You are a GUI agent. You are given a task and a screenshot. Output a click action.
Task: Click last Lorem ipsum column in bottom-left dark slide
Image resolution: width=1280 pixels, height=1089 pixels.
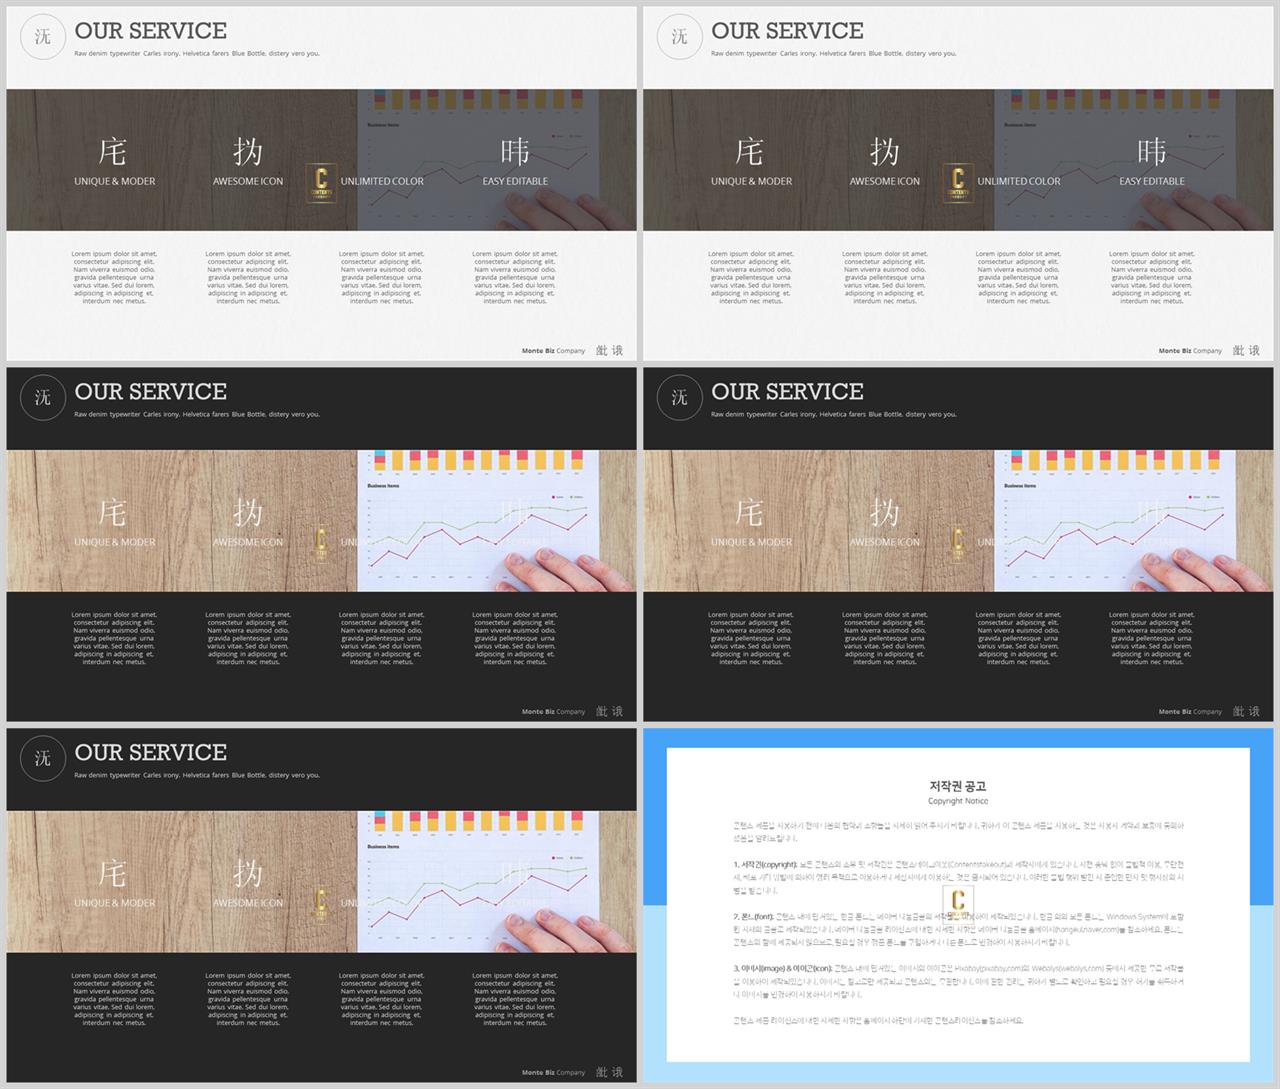[x=515, y=999]
